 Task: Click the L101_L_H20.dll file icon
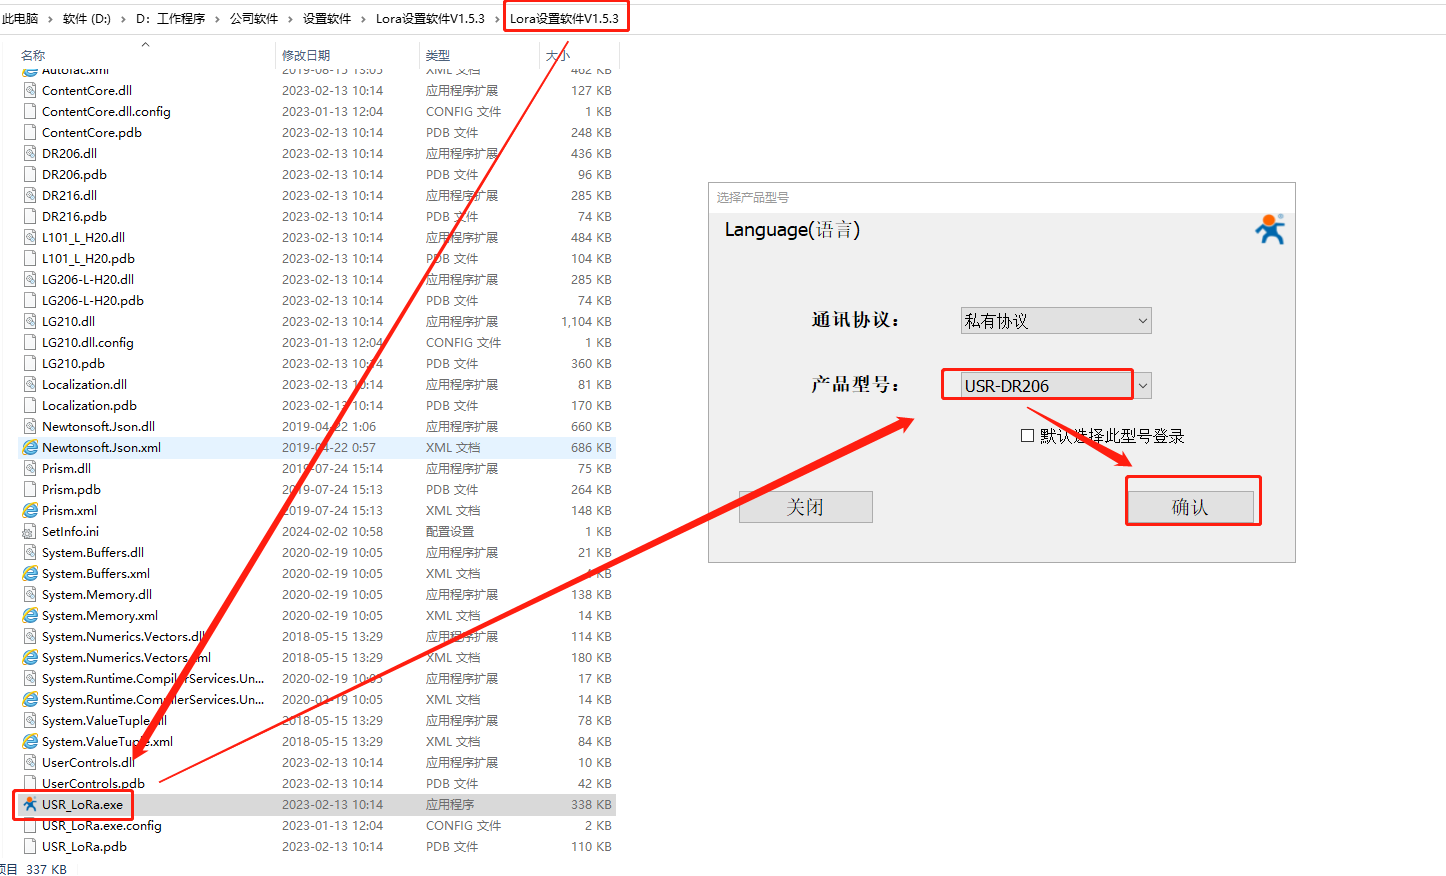[30, 237]
